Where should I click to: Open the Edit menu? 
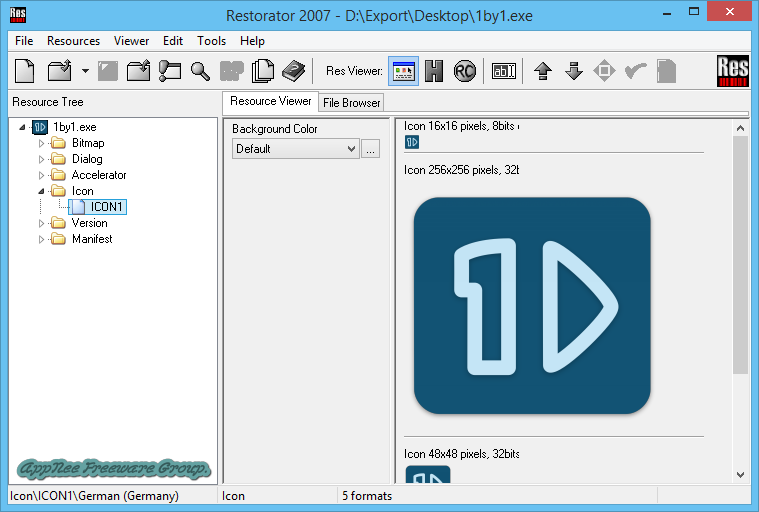coord(173,41)
